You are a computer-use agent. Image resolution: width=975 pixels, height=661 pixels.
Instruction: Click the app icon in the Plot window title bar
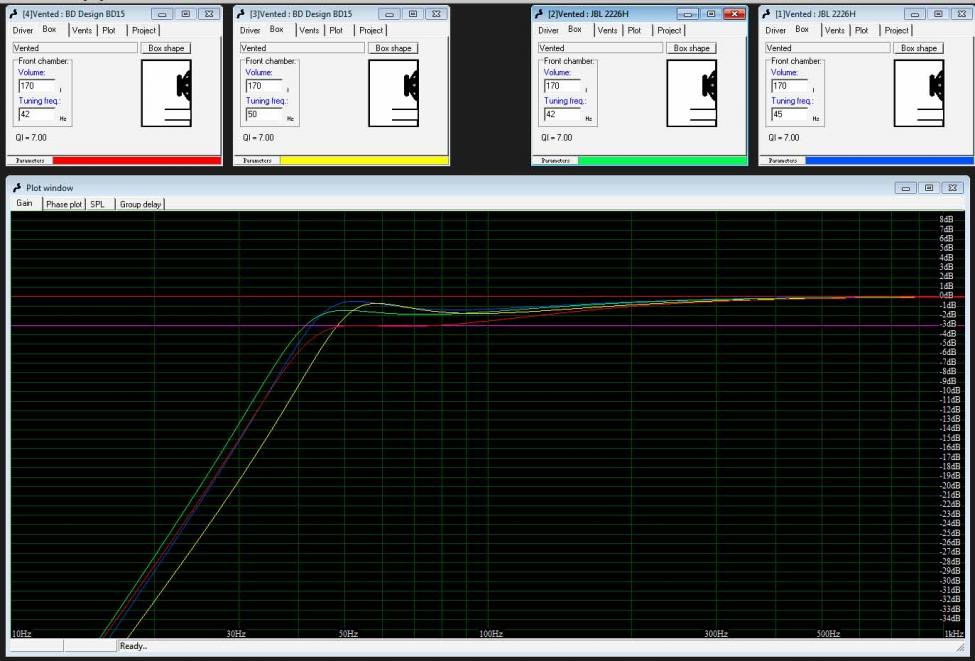click(17, 188)
